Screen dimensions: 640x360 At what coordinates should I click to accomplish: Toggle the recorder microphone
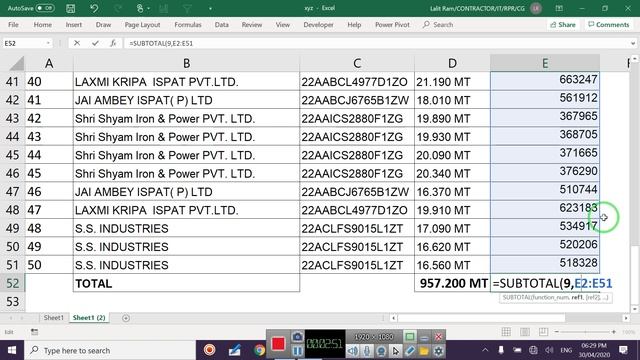pyautogui.click(x=367, y=351)
